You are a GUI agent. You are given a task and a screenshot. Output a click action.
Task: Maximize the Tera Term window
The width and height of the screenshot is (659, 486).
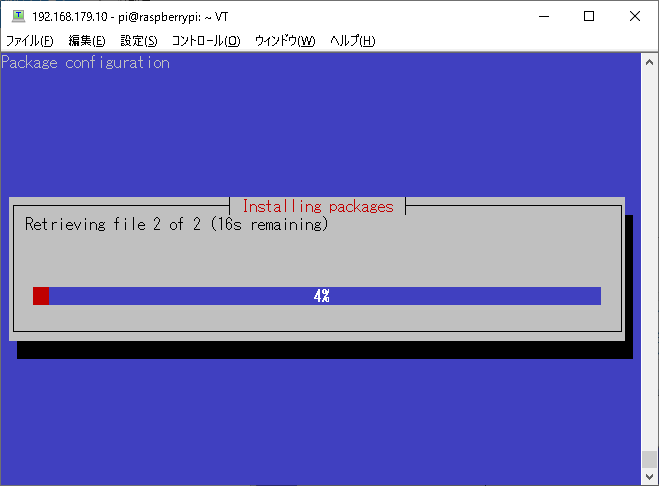coord(589,16)
